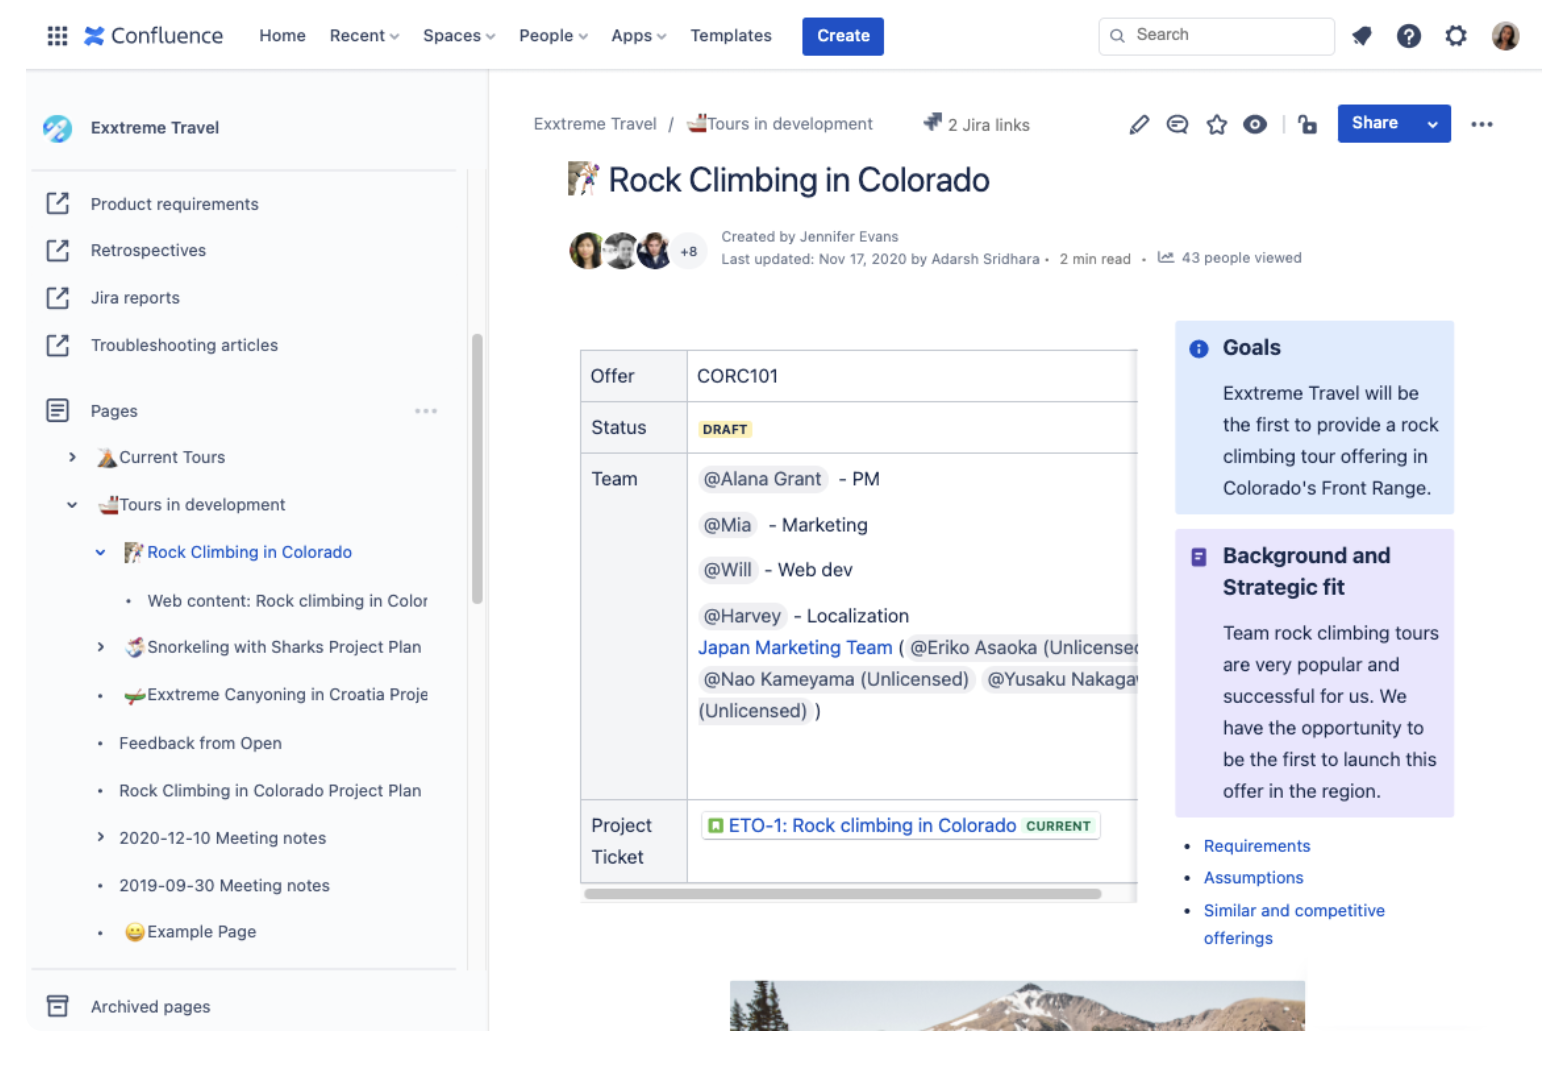Star this page as favorite
The width and height of the screenshot is (1566, 1072).
1216,124
